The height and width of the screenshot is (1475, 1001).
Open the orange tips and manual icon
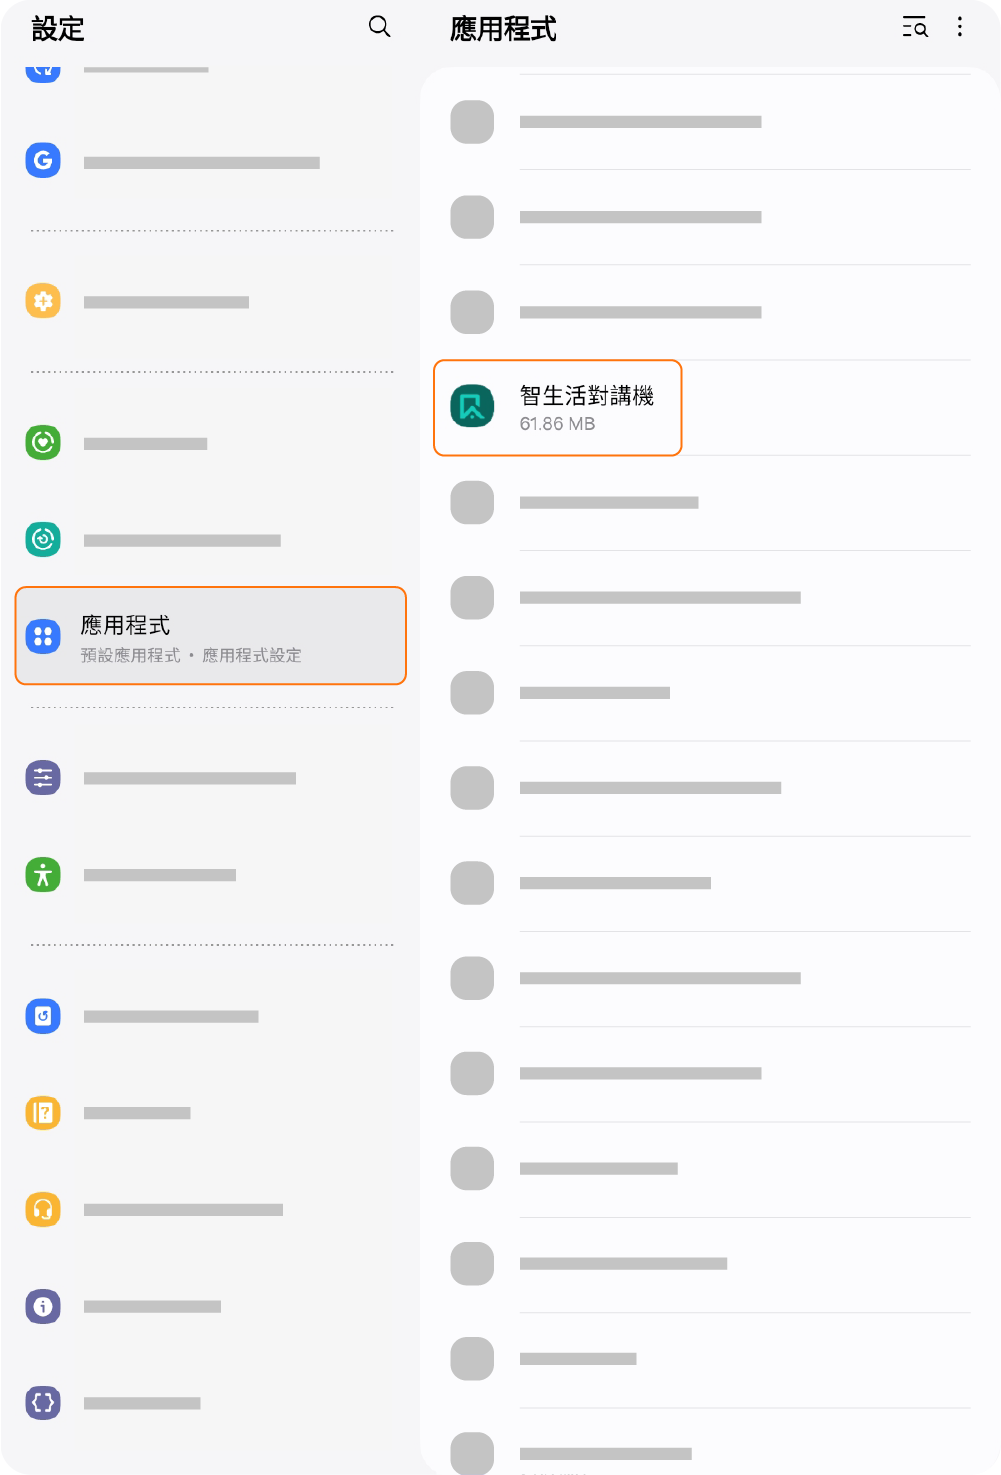(43, 1113)
